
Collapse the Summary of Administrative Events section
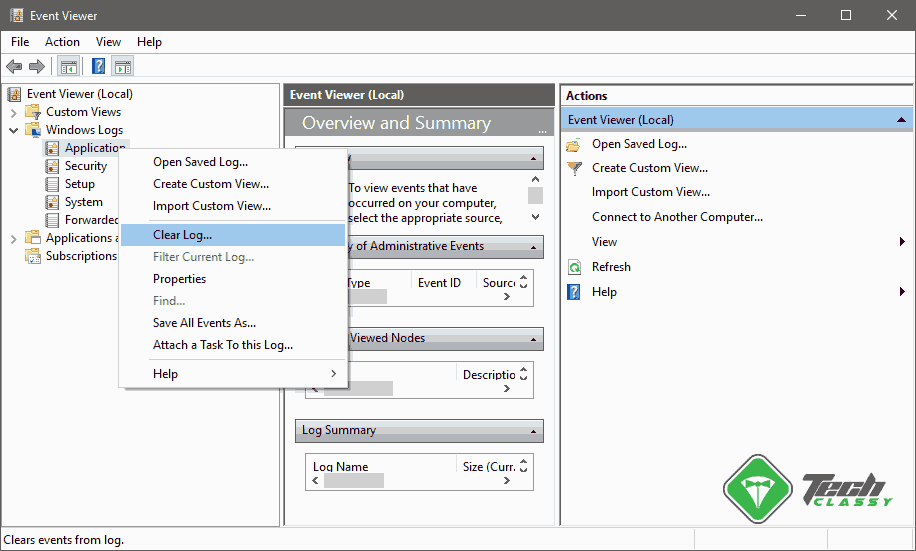pos(533,248)
